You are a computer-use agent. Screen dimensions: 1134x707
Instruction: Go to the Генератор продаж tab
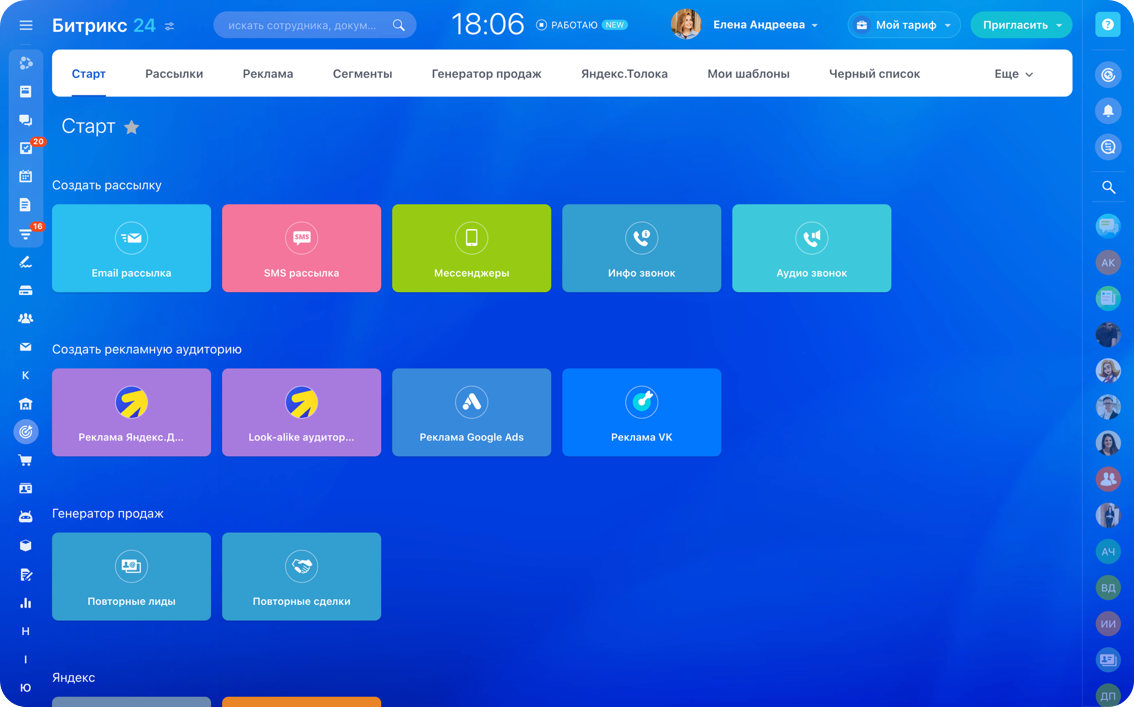click(487, 74)
